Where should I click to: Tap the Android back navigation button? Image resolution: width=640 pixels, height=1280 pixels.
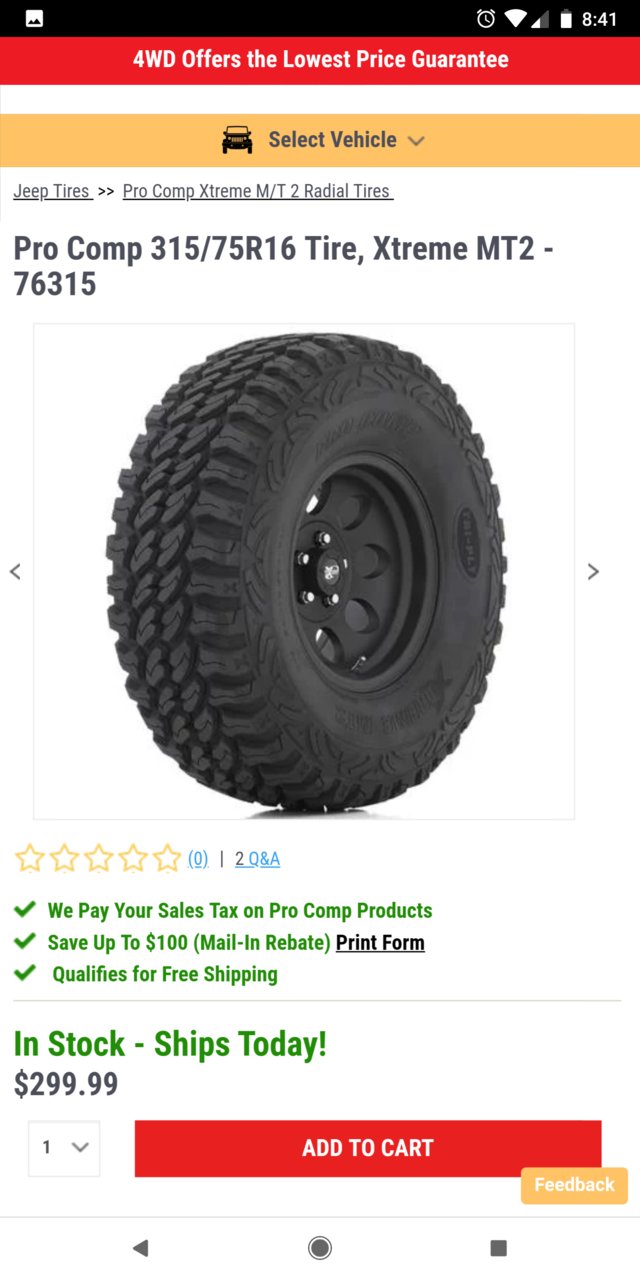pyautogui.click(x=140, y=1247)
